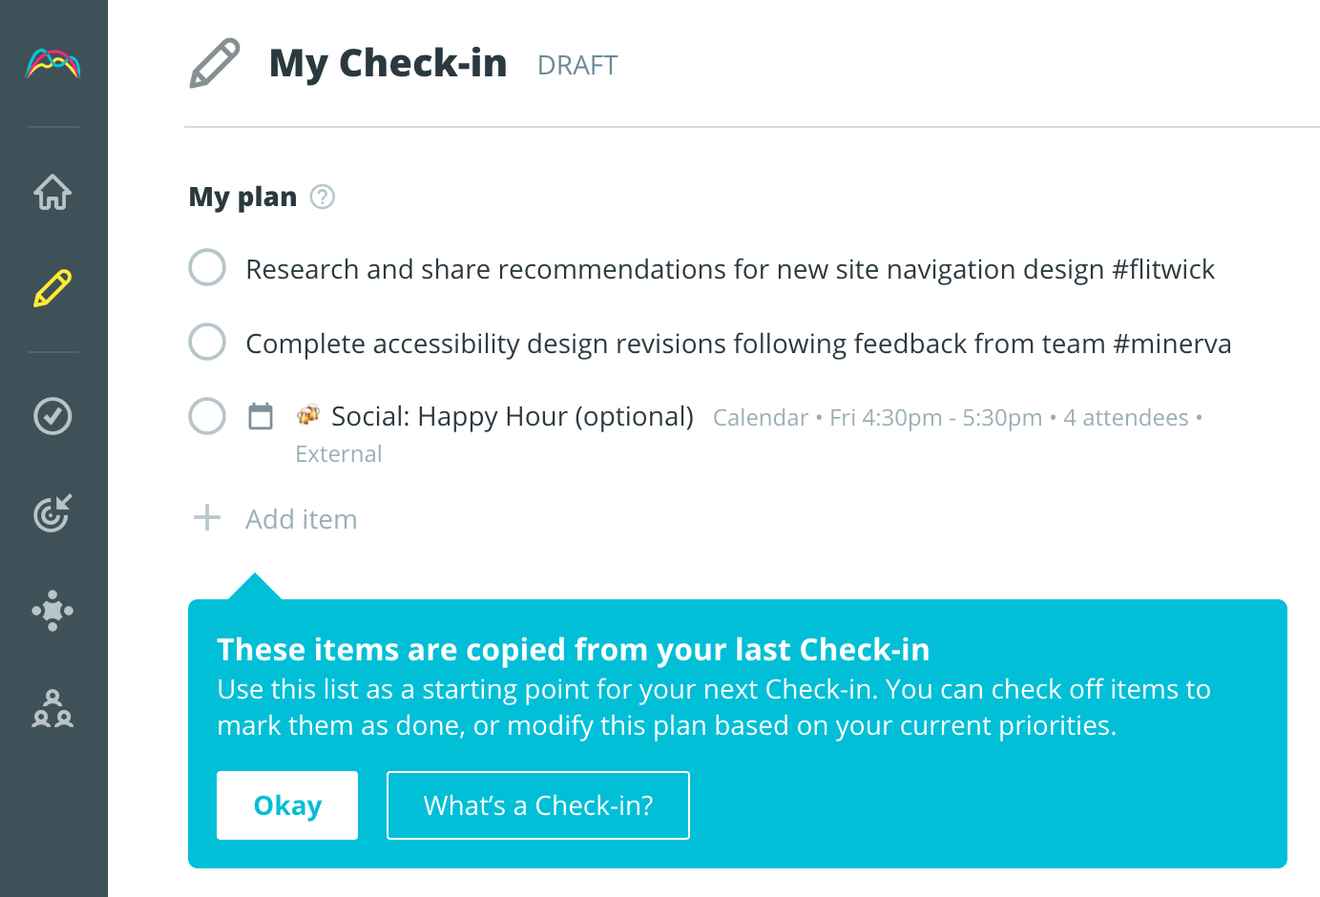This screenshot has width=1320, height=897.
Task: Select the yellow pencil Check-in icon
Action: 53,288
